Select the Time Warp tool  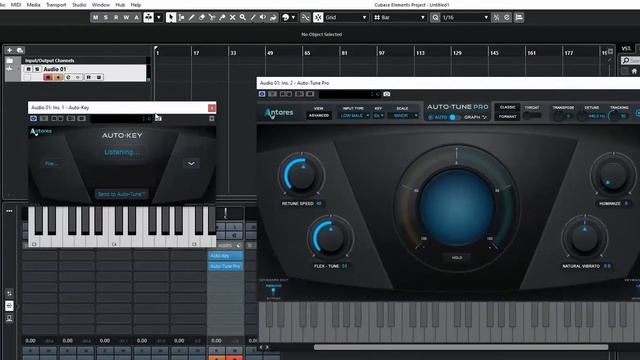tap(273, 18)
